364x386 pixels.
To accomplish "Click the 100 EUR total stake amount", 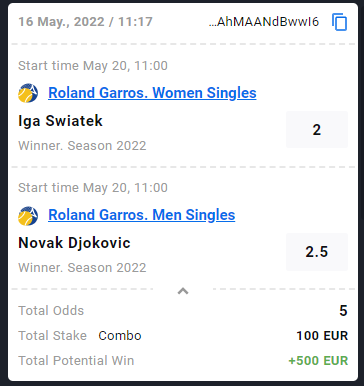I will coord(322,336).
